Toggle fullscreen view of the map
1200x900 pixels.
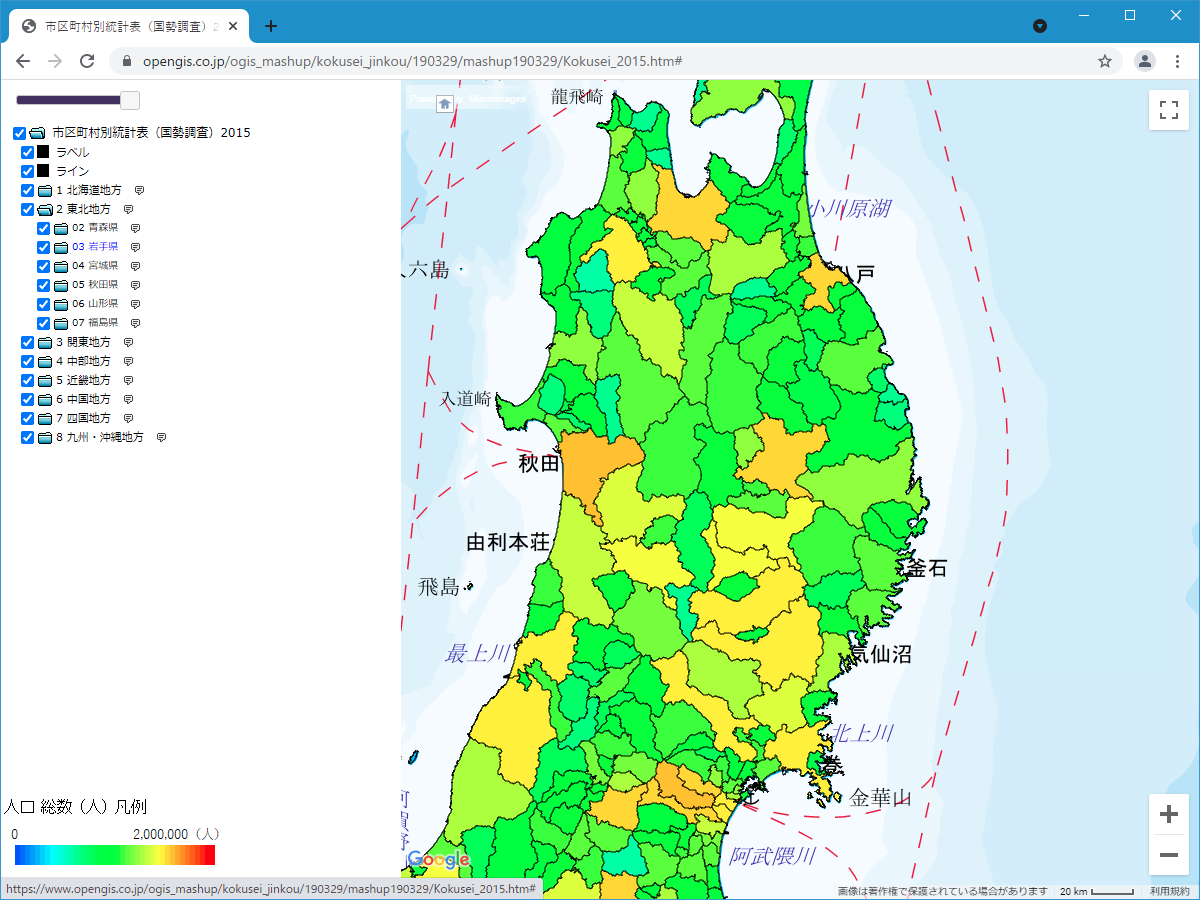pos(1168,109)
